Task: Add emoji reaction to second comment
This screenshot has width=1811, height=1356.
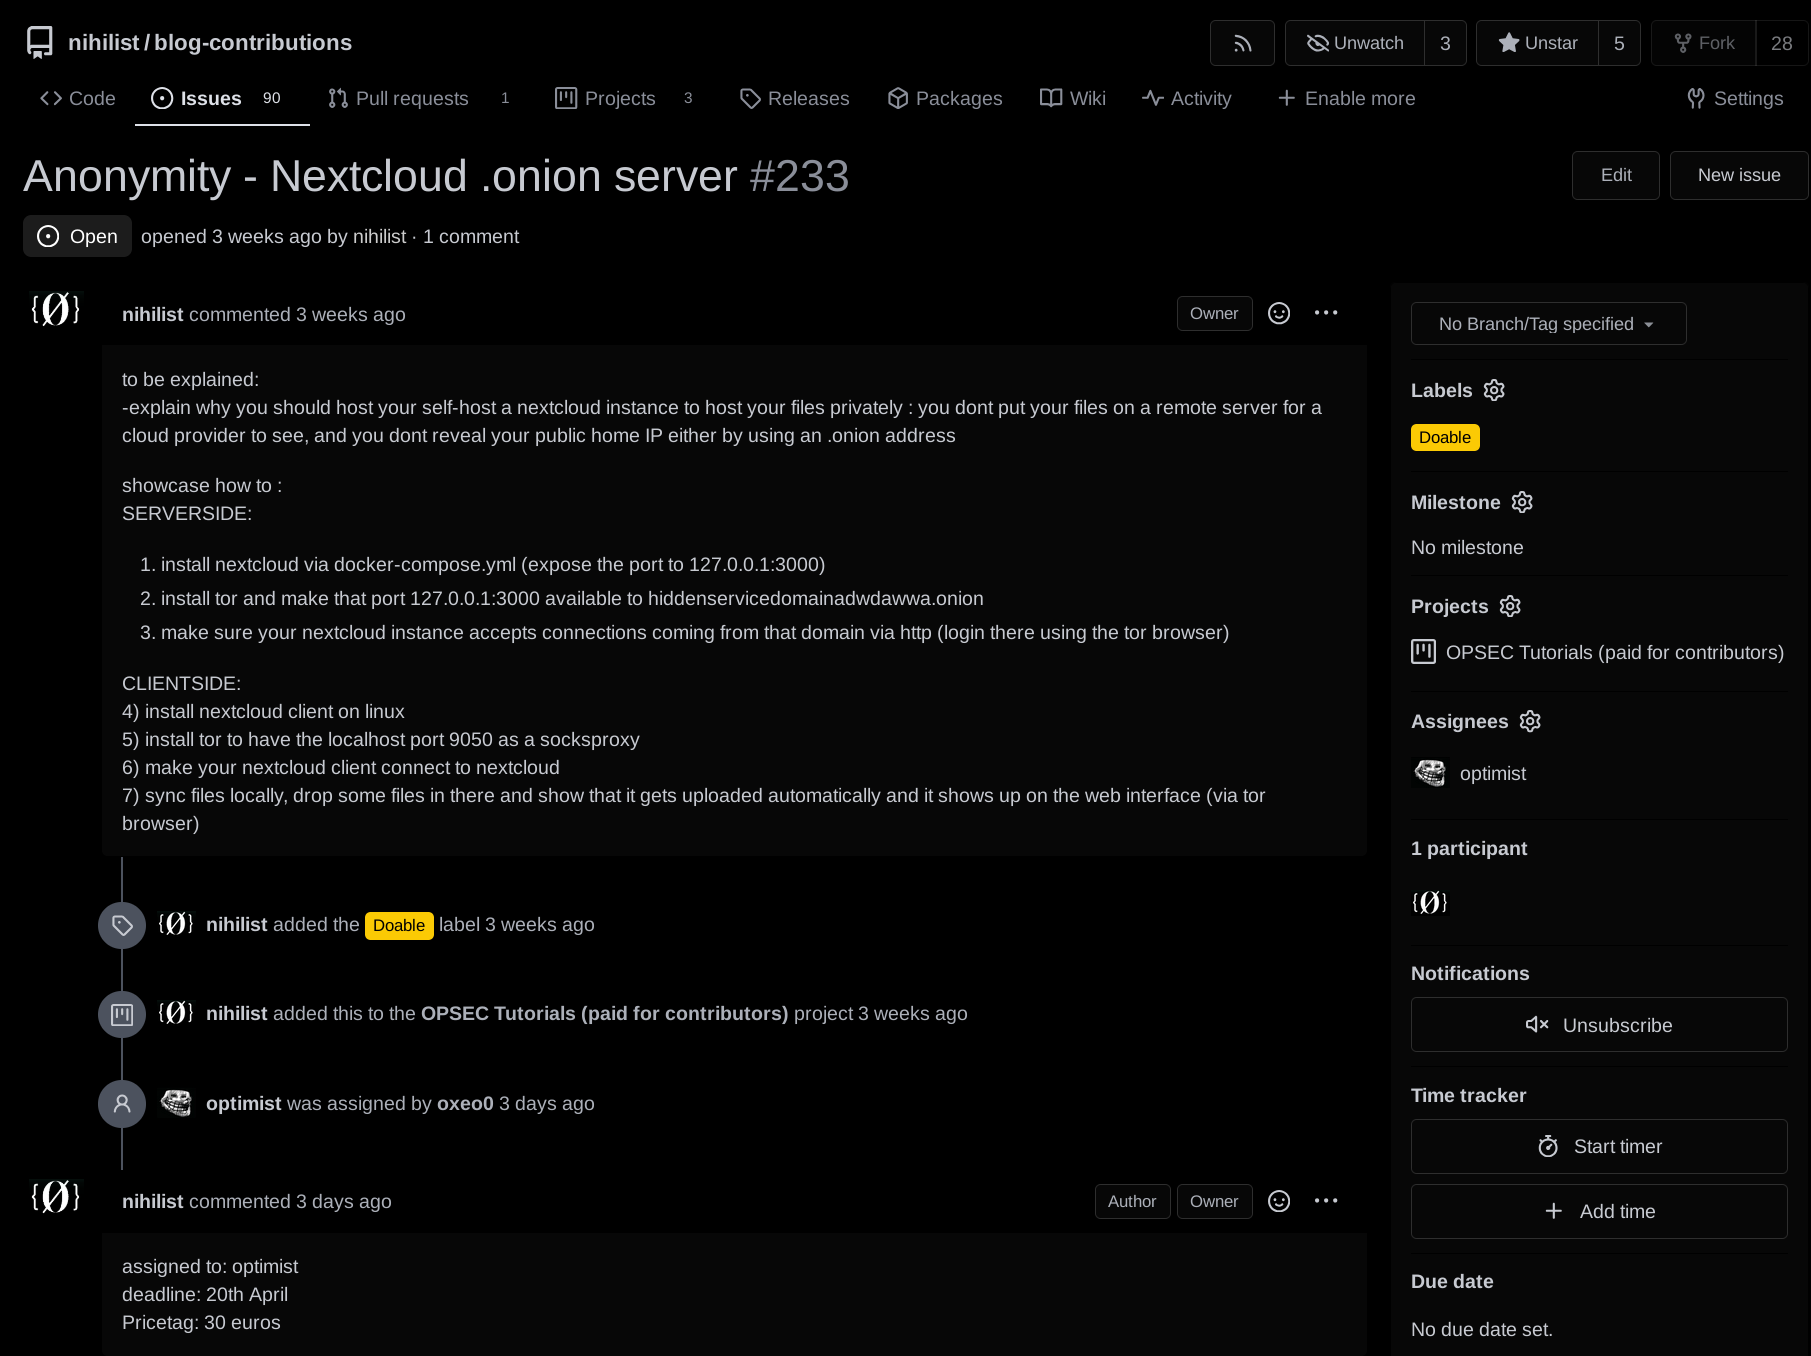Action: (1279, 1201)
